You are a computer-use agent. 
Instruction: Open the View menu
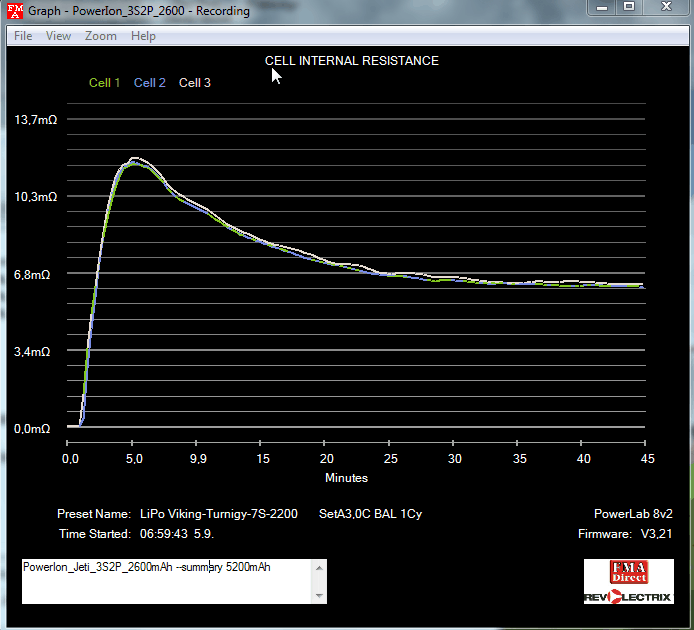coord(58,36)
